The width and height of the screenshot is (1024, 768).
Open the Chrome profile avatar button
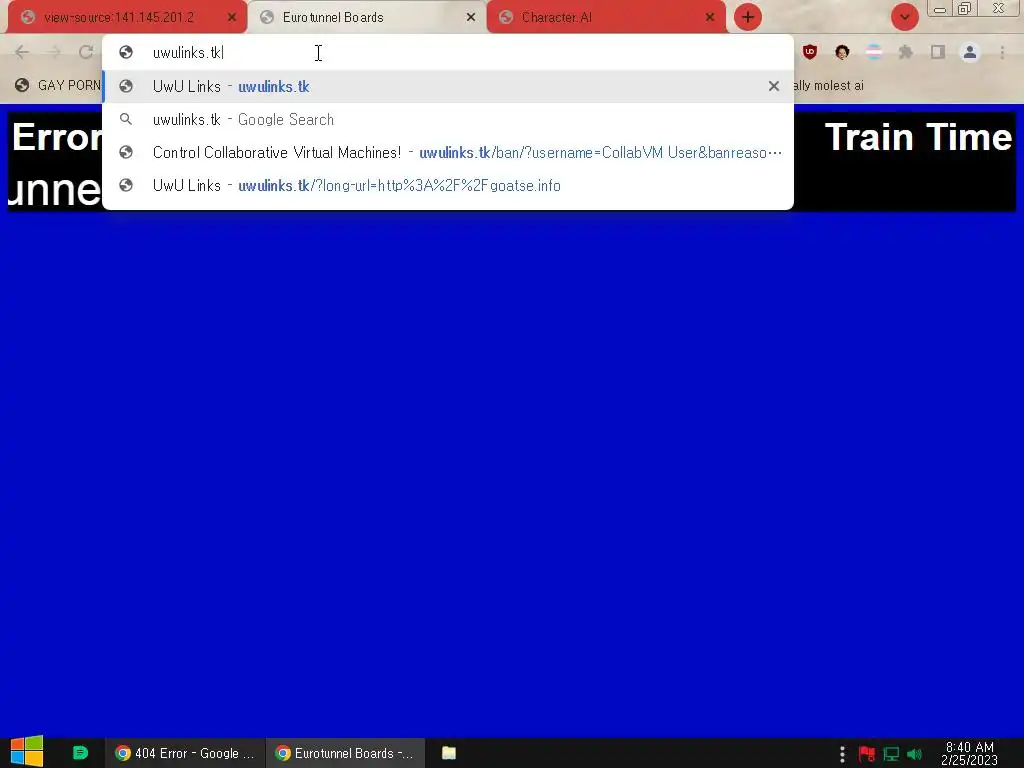(x=970, y=52)
